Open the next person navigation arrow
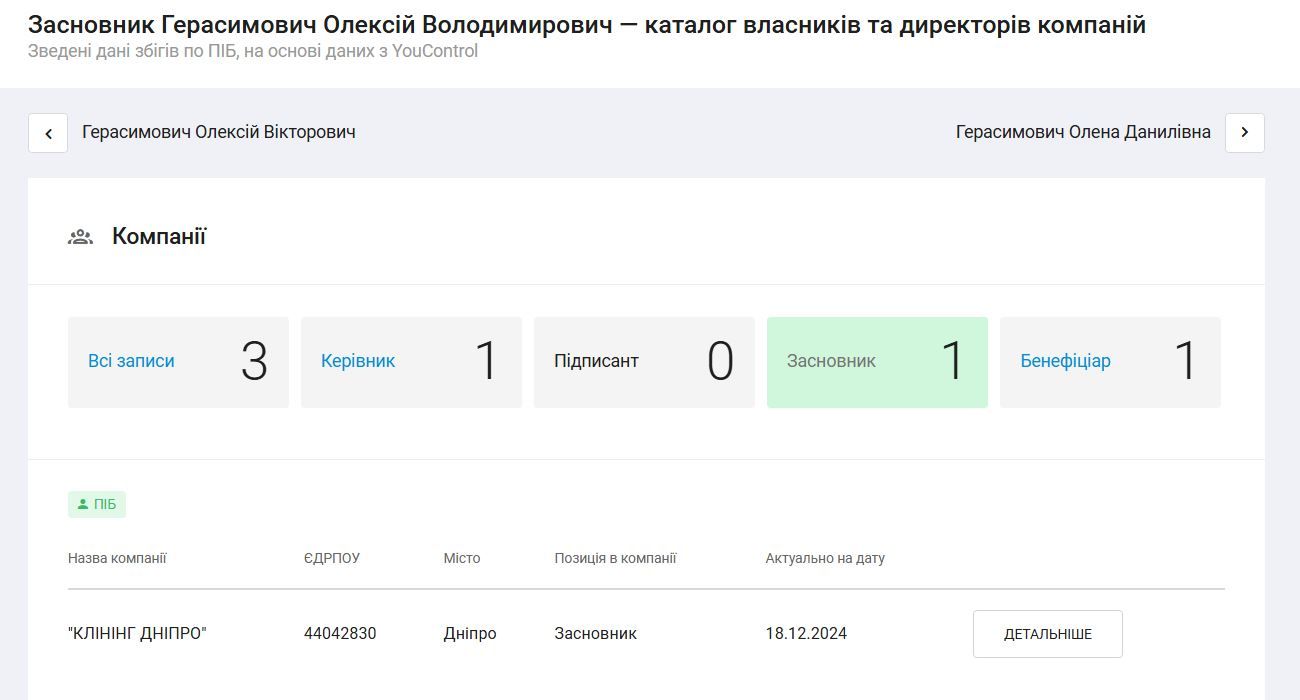This screenshot has height=700, width=1300. tap(1245, 132)
